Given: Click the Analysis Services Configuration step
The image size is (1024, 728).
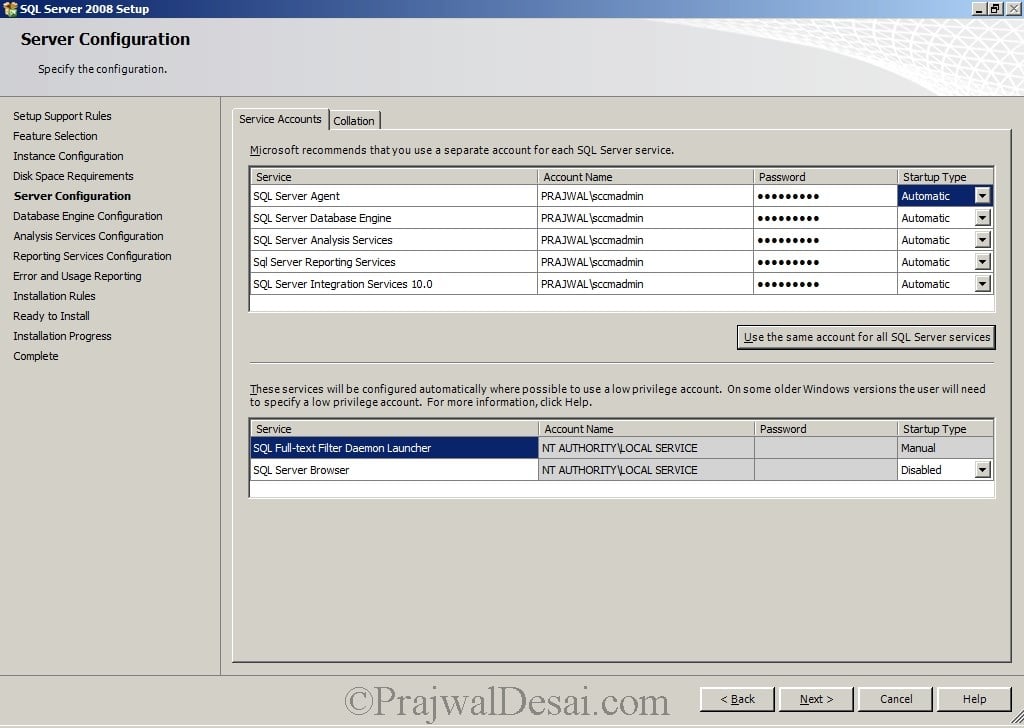Looking at the screenshot, I should pyautogui.click(x=88, y=236).
